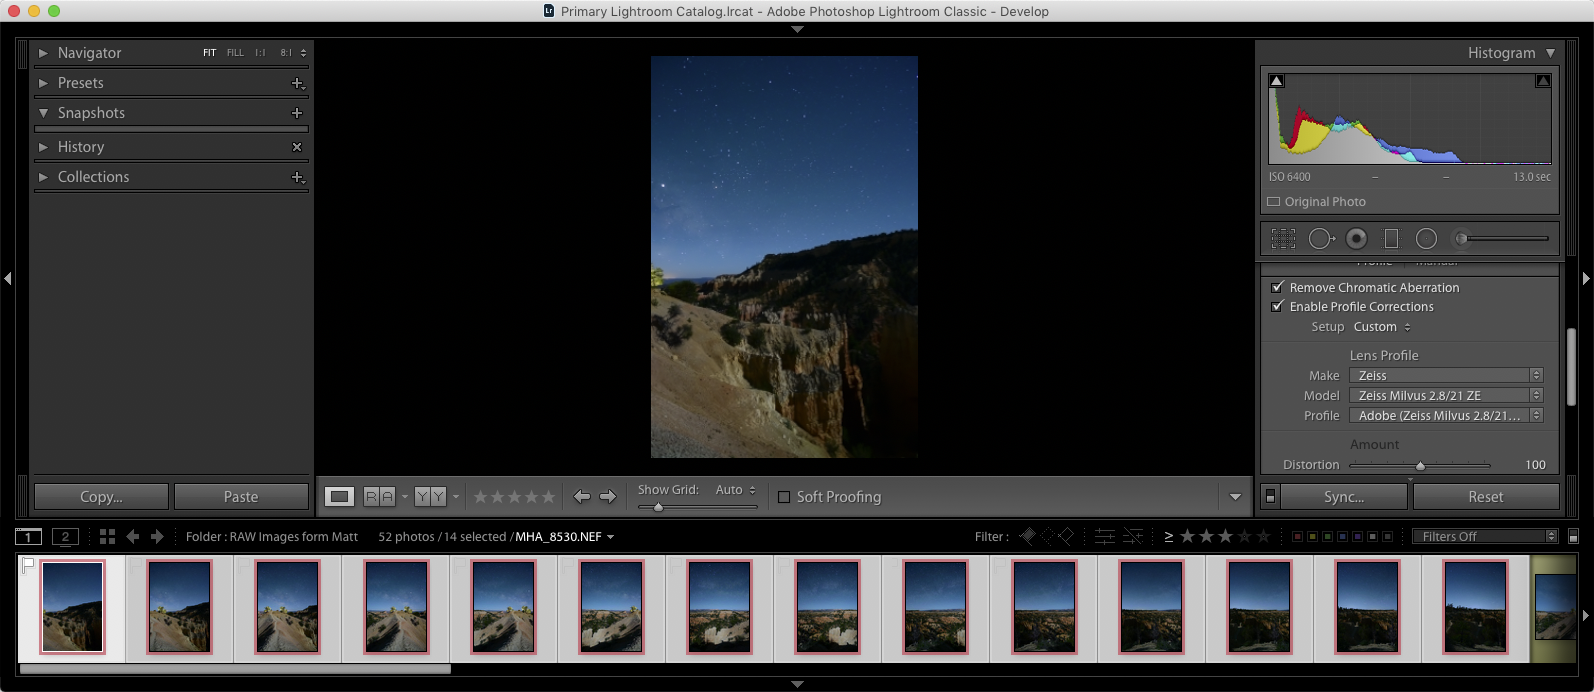Select the Spot Removal tool

1321,238
